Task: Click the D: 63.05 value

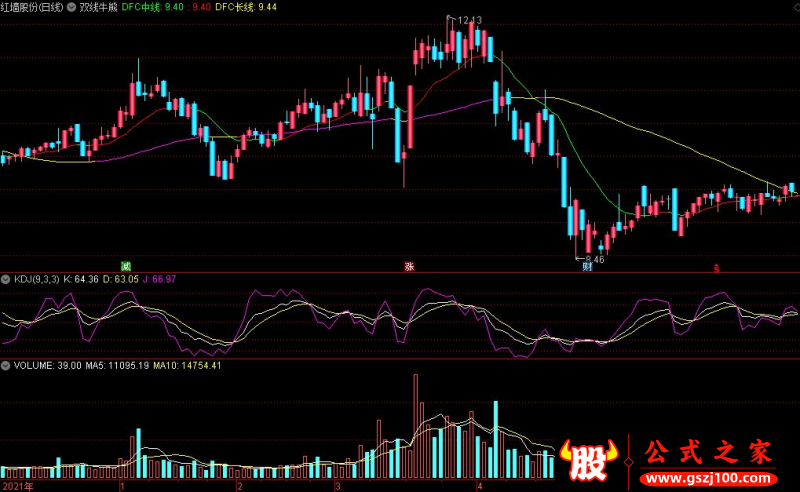Action: click(120, 279)
